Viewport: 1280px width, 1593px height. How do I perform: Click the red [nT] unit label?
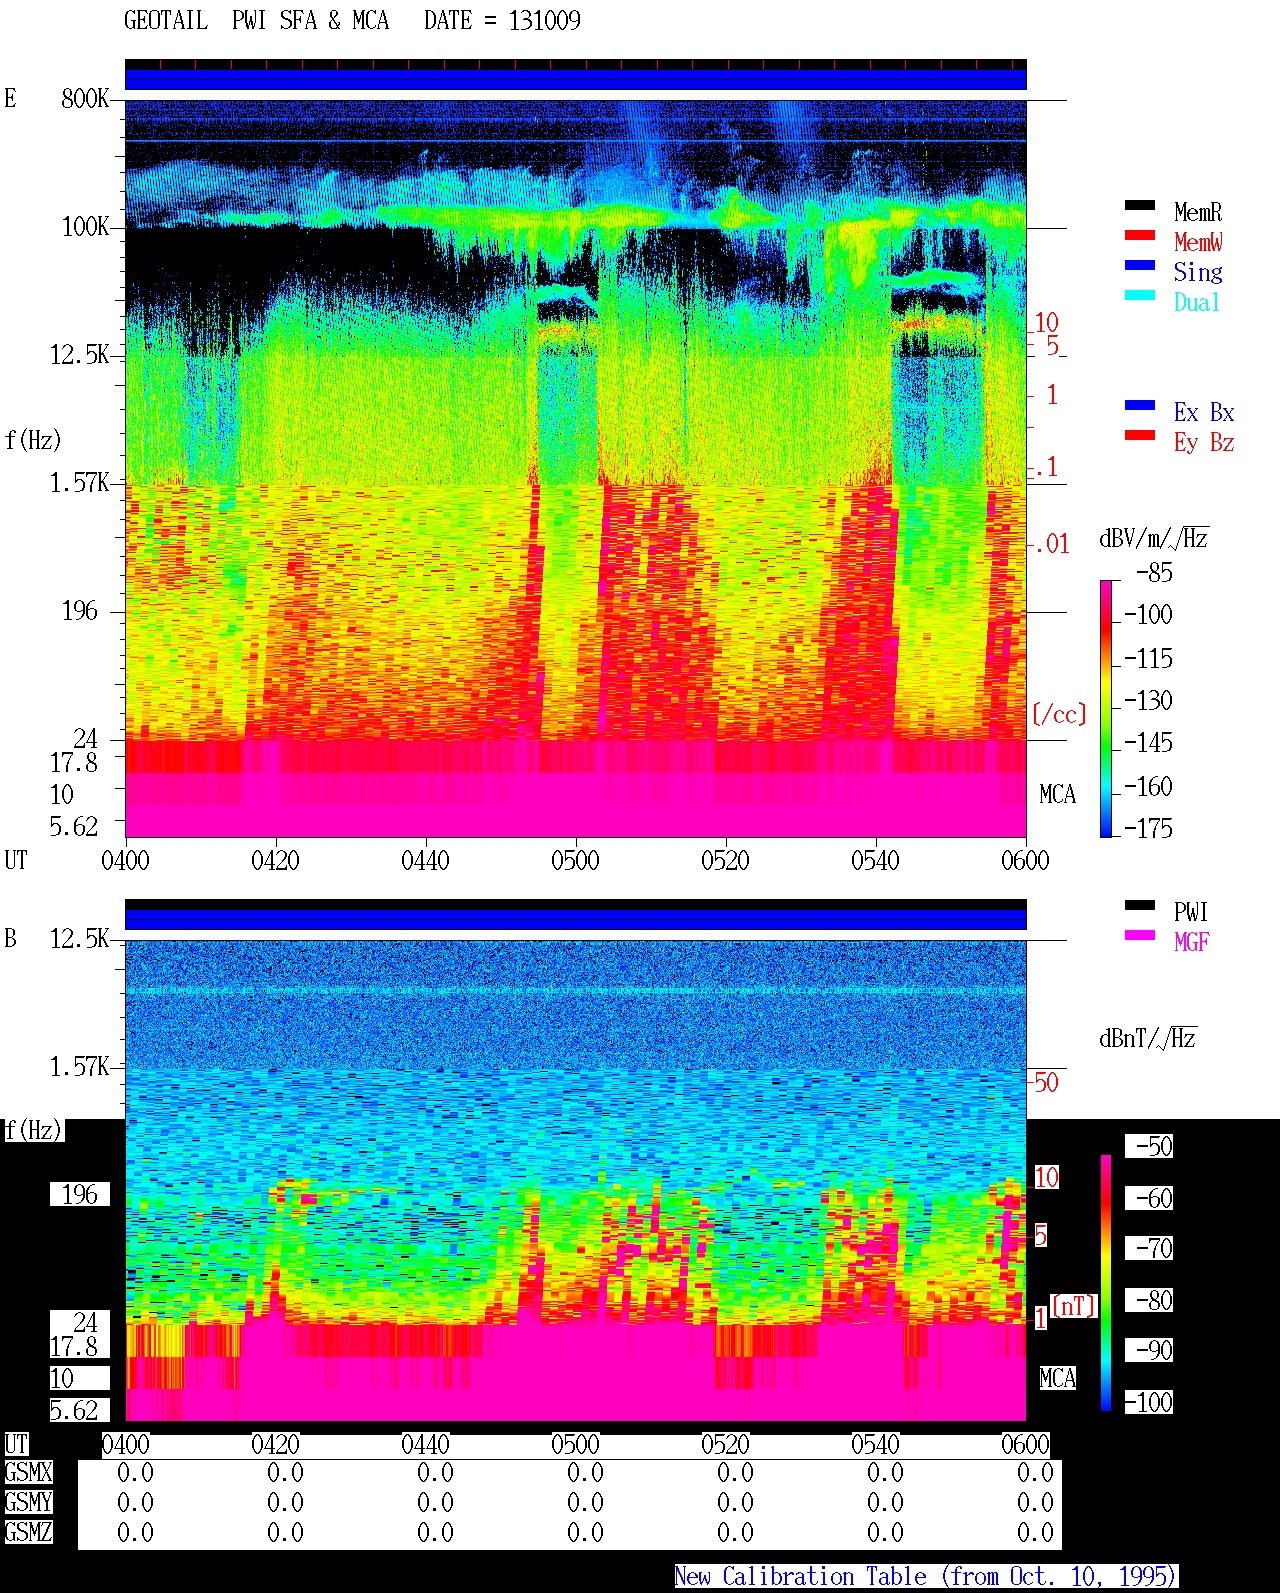[1074, 1306]
